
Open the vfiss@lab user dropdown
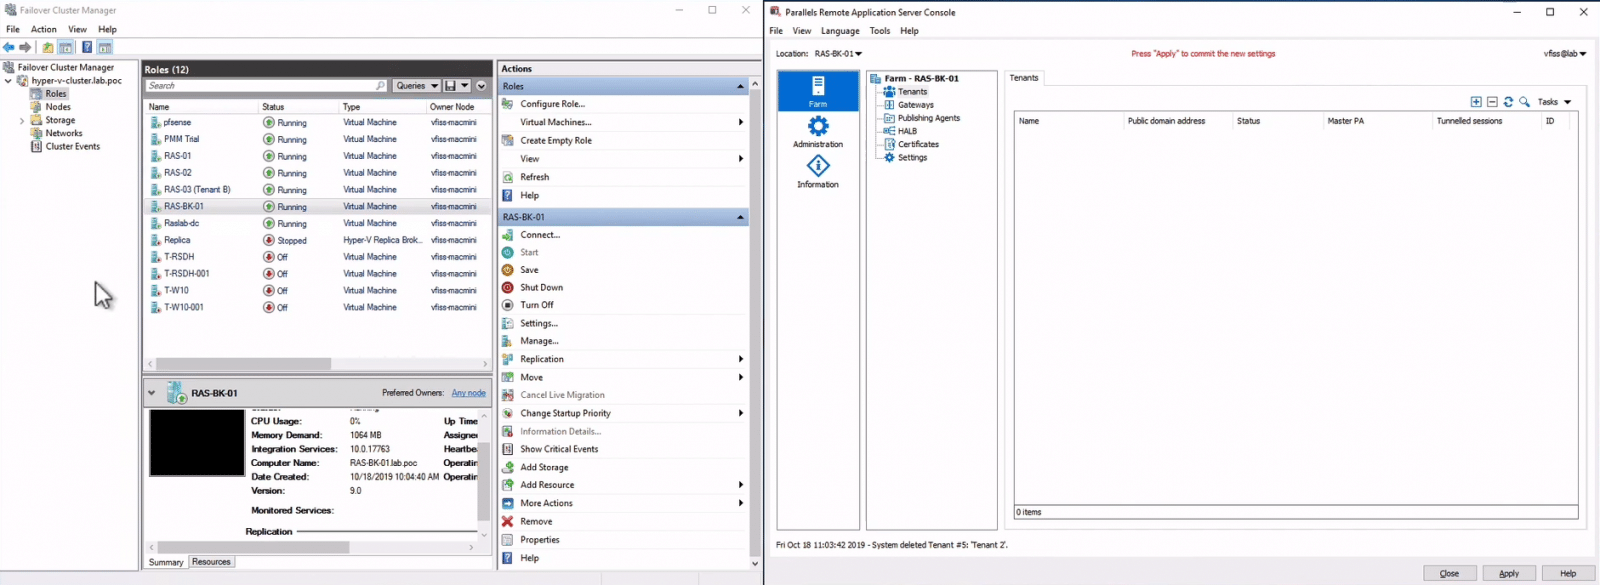point(1565,54)
